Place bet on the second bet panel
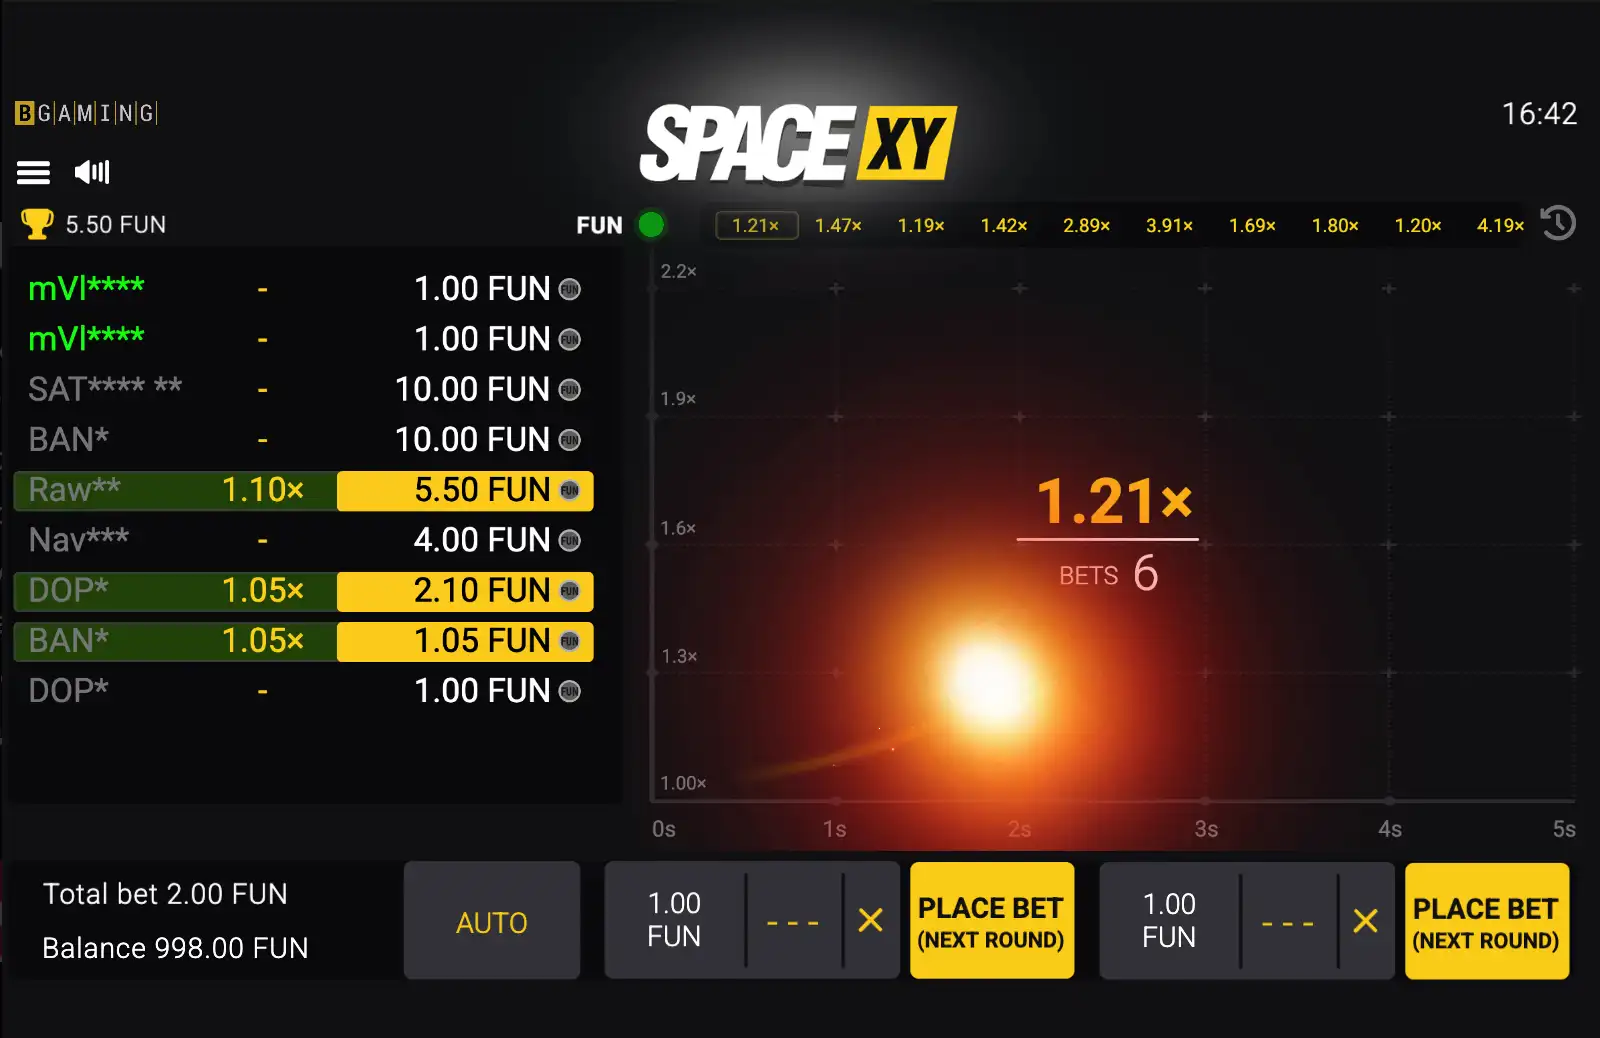Viewport: 1600px width, 1038px height. coord(1486,921)
